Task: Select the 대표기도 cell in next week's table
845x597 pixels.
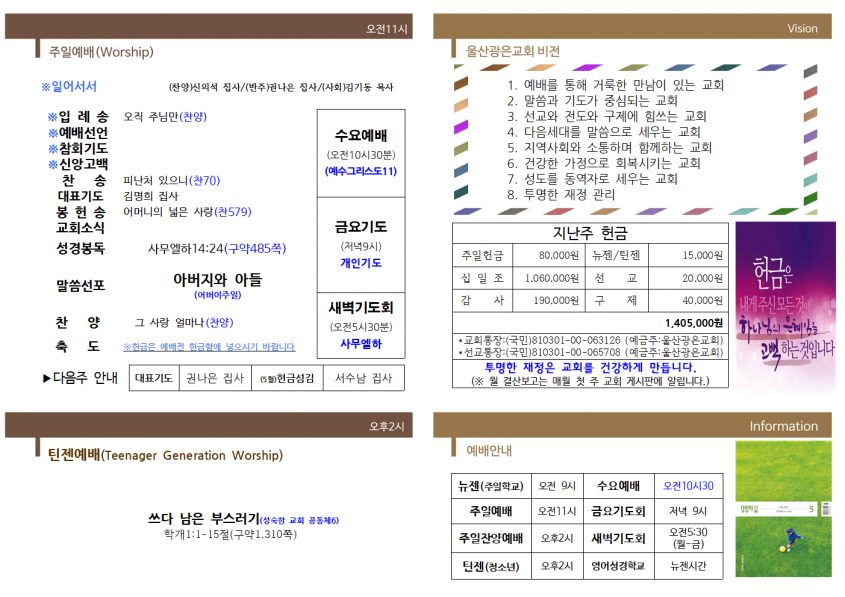Action: 154,378
